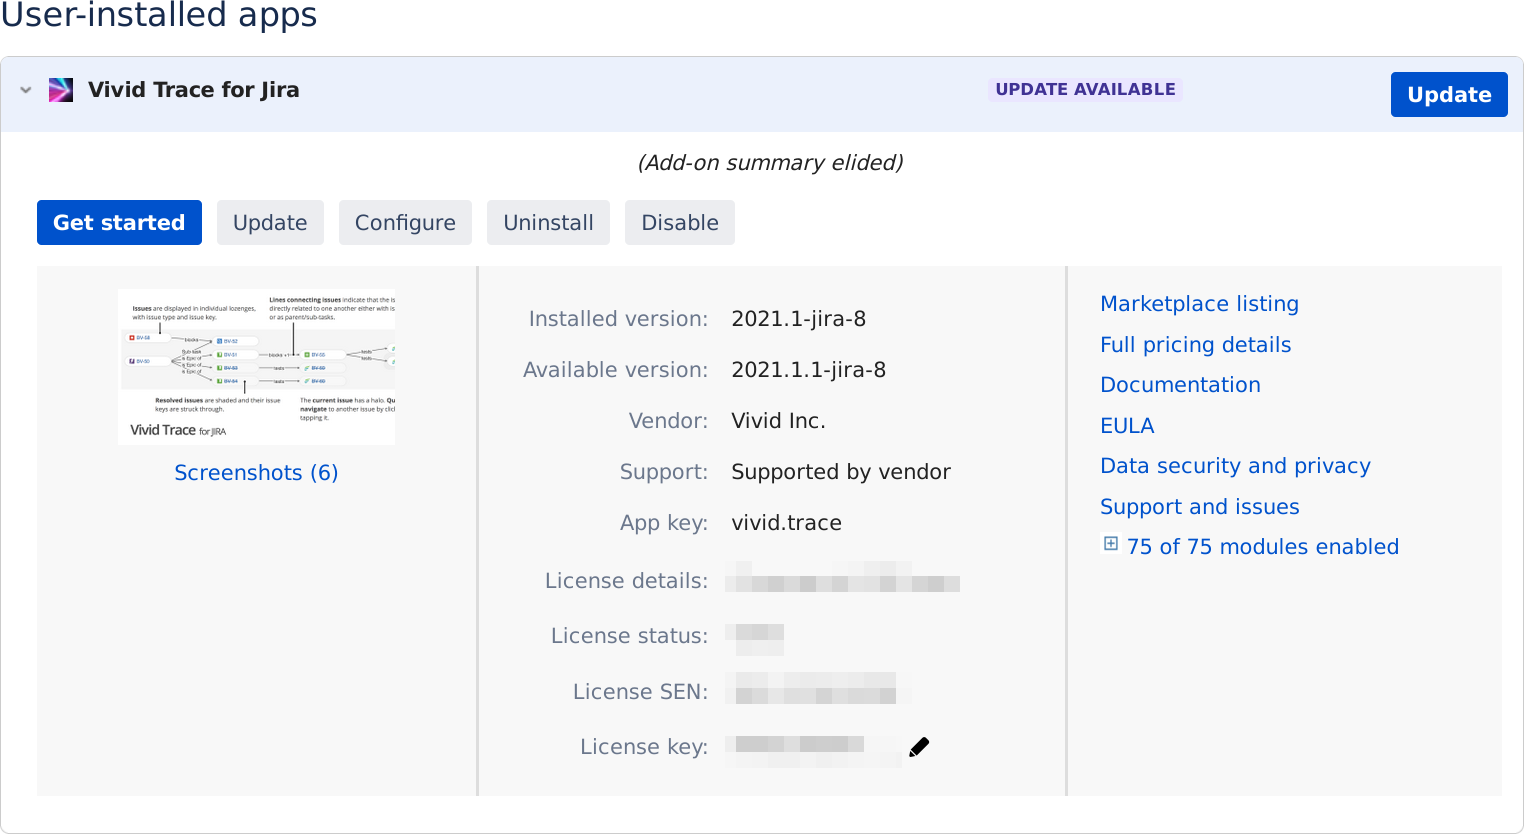Click the grey Update button beside Get started
Screen dimensions: 1524x834
[270, 222]
